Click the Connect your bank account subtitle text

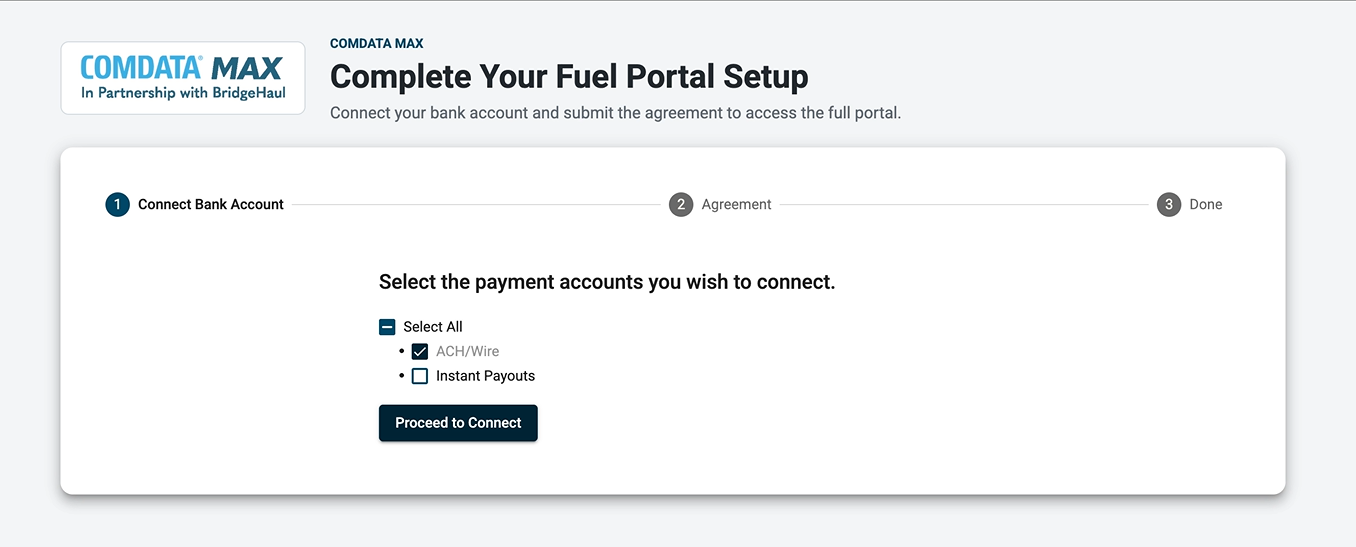(616, 113)
